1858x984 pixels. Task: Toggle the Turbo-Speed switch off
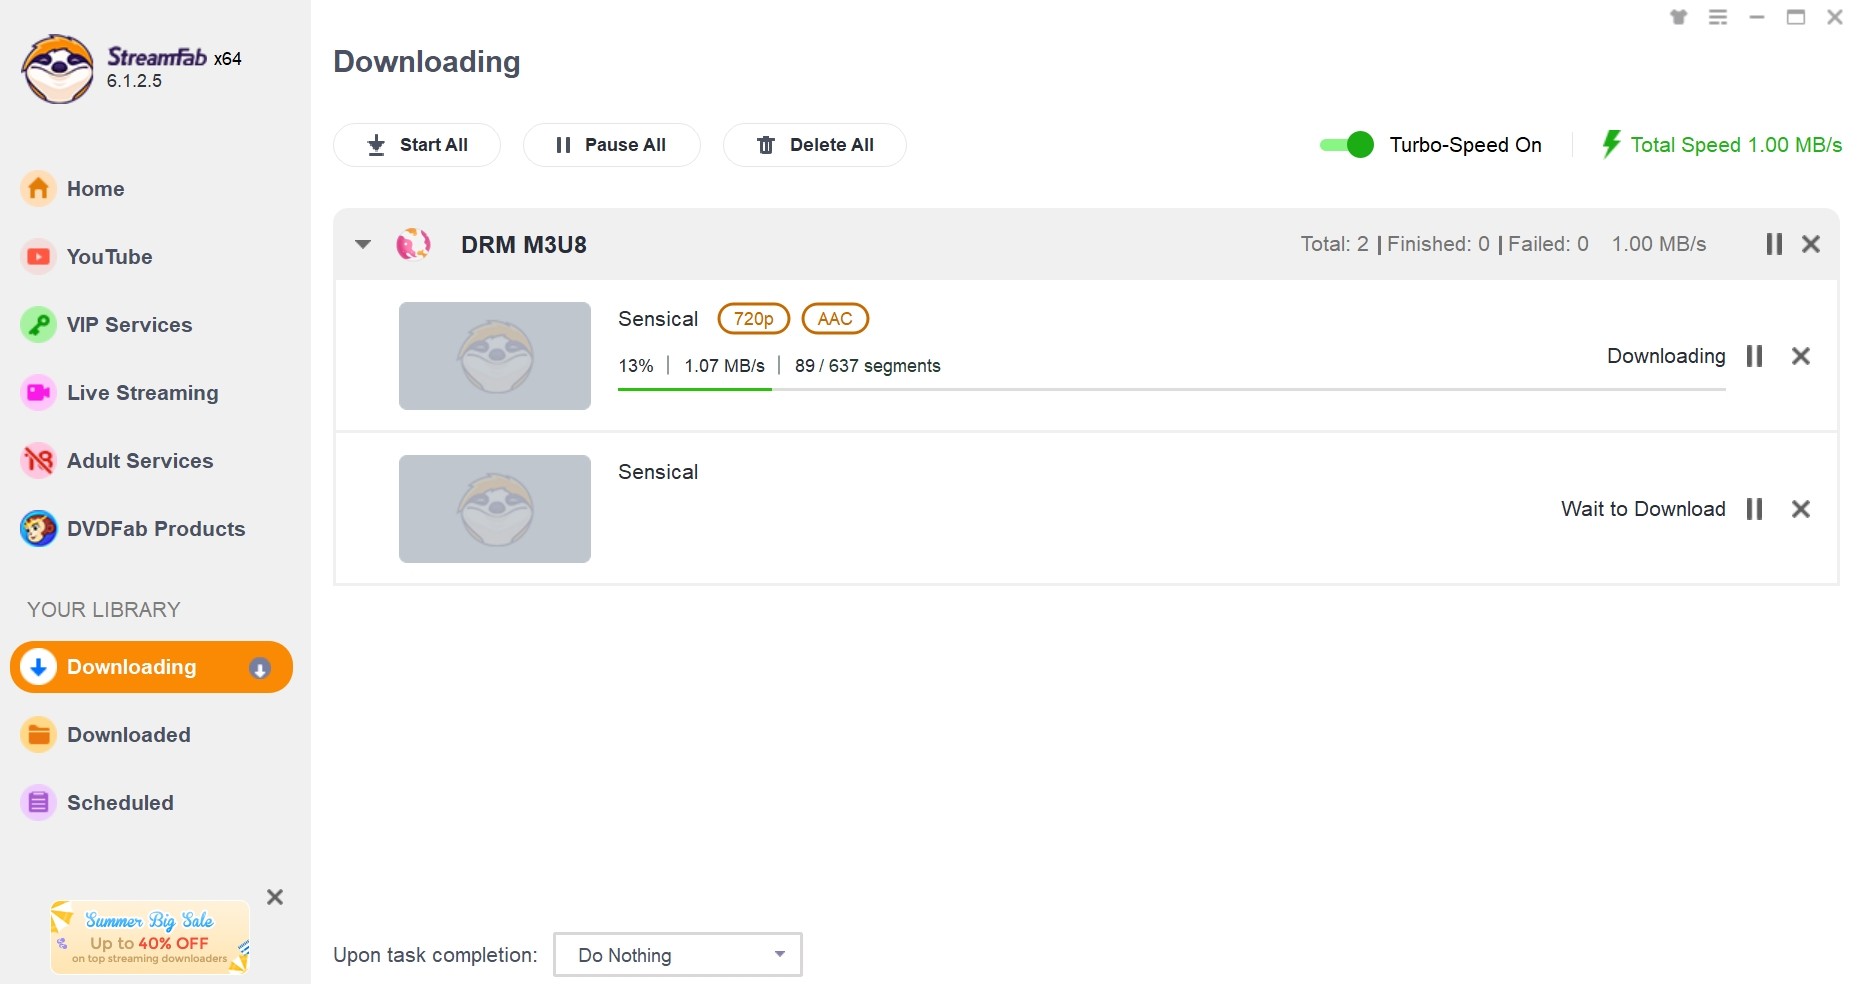click(x=1346, y=145)
